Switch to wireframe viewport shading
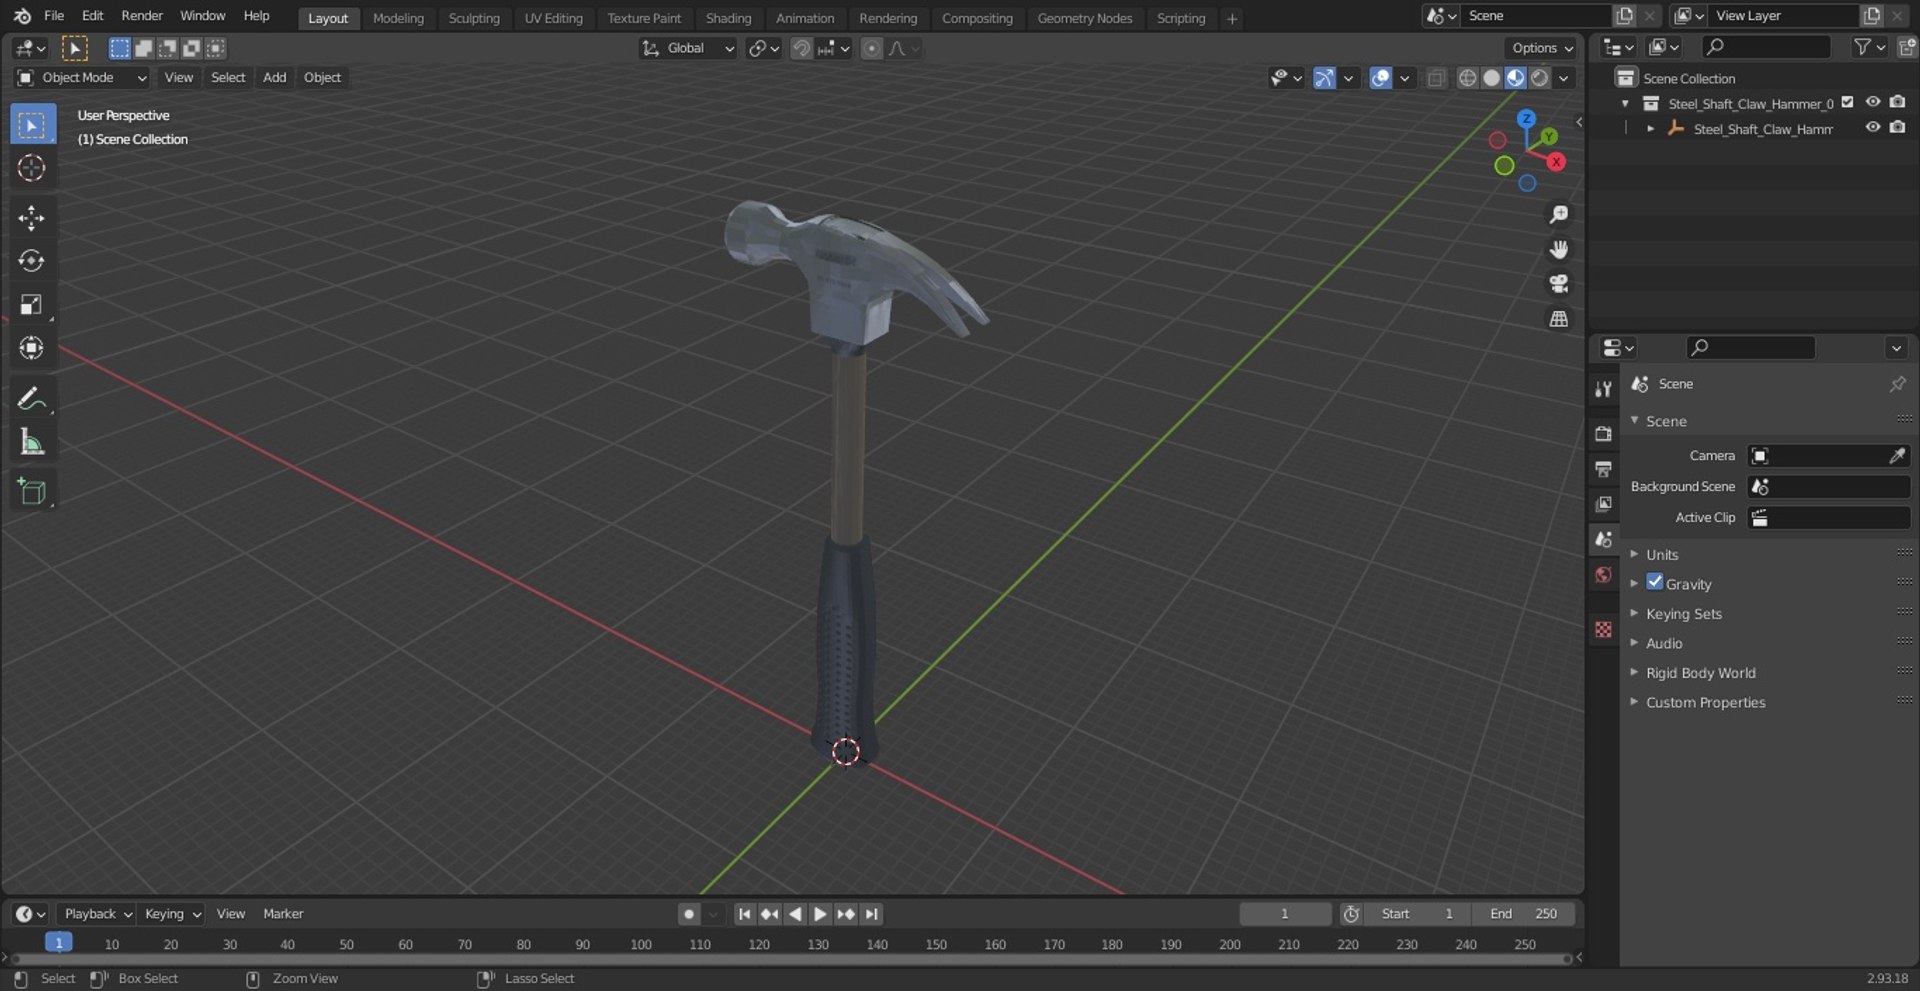The width and height of the screenshot is (1920, 991). coord(1467,78)
